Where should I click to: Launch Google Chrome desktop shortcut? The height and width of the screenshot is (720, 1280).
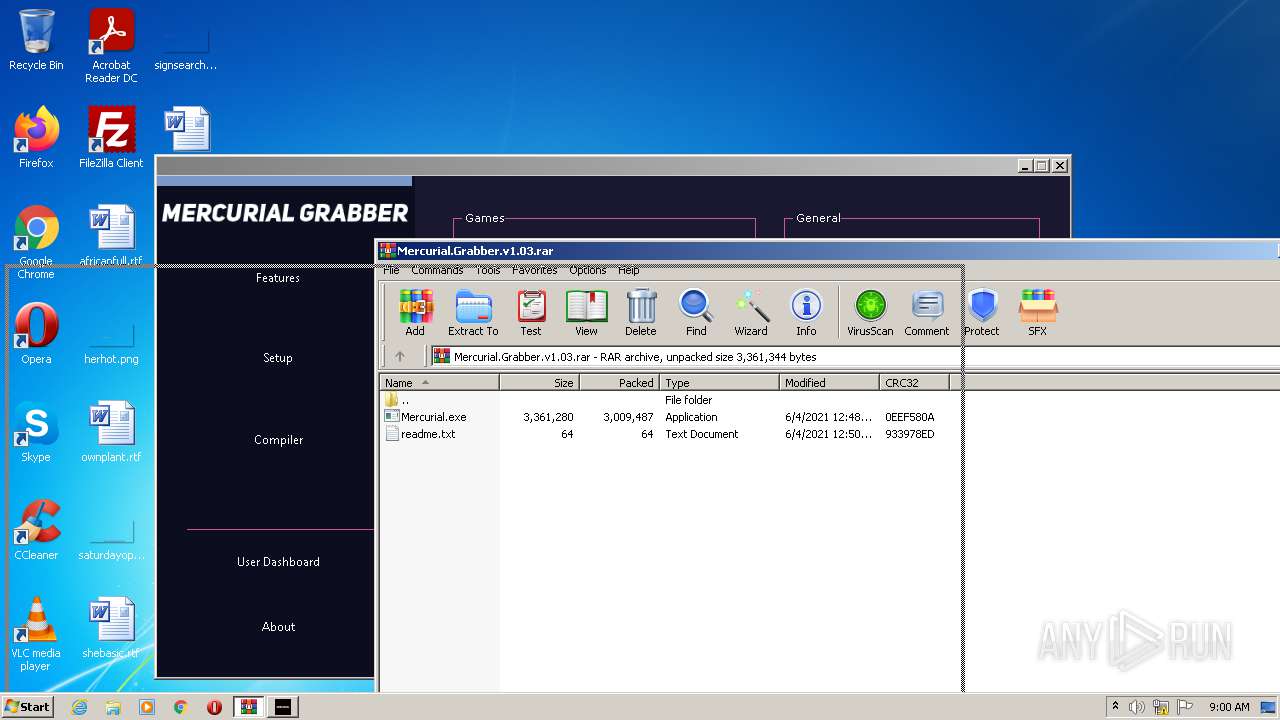coord(36,242)
